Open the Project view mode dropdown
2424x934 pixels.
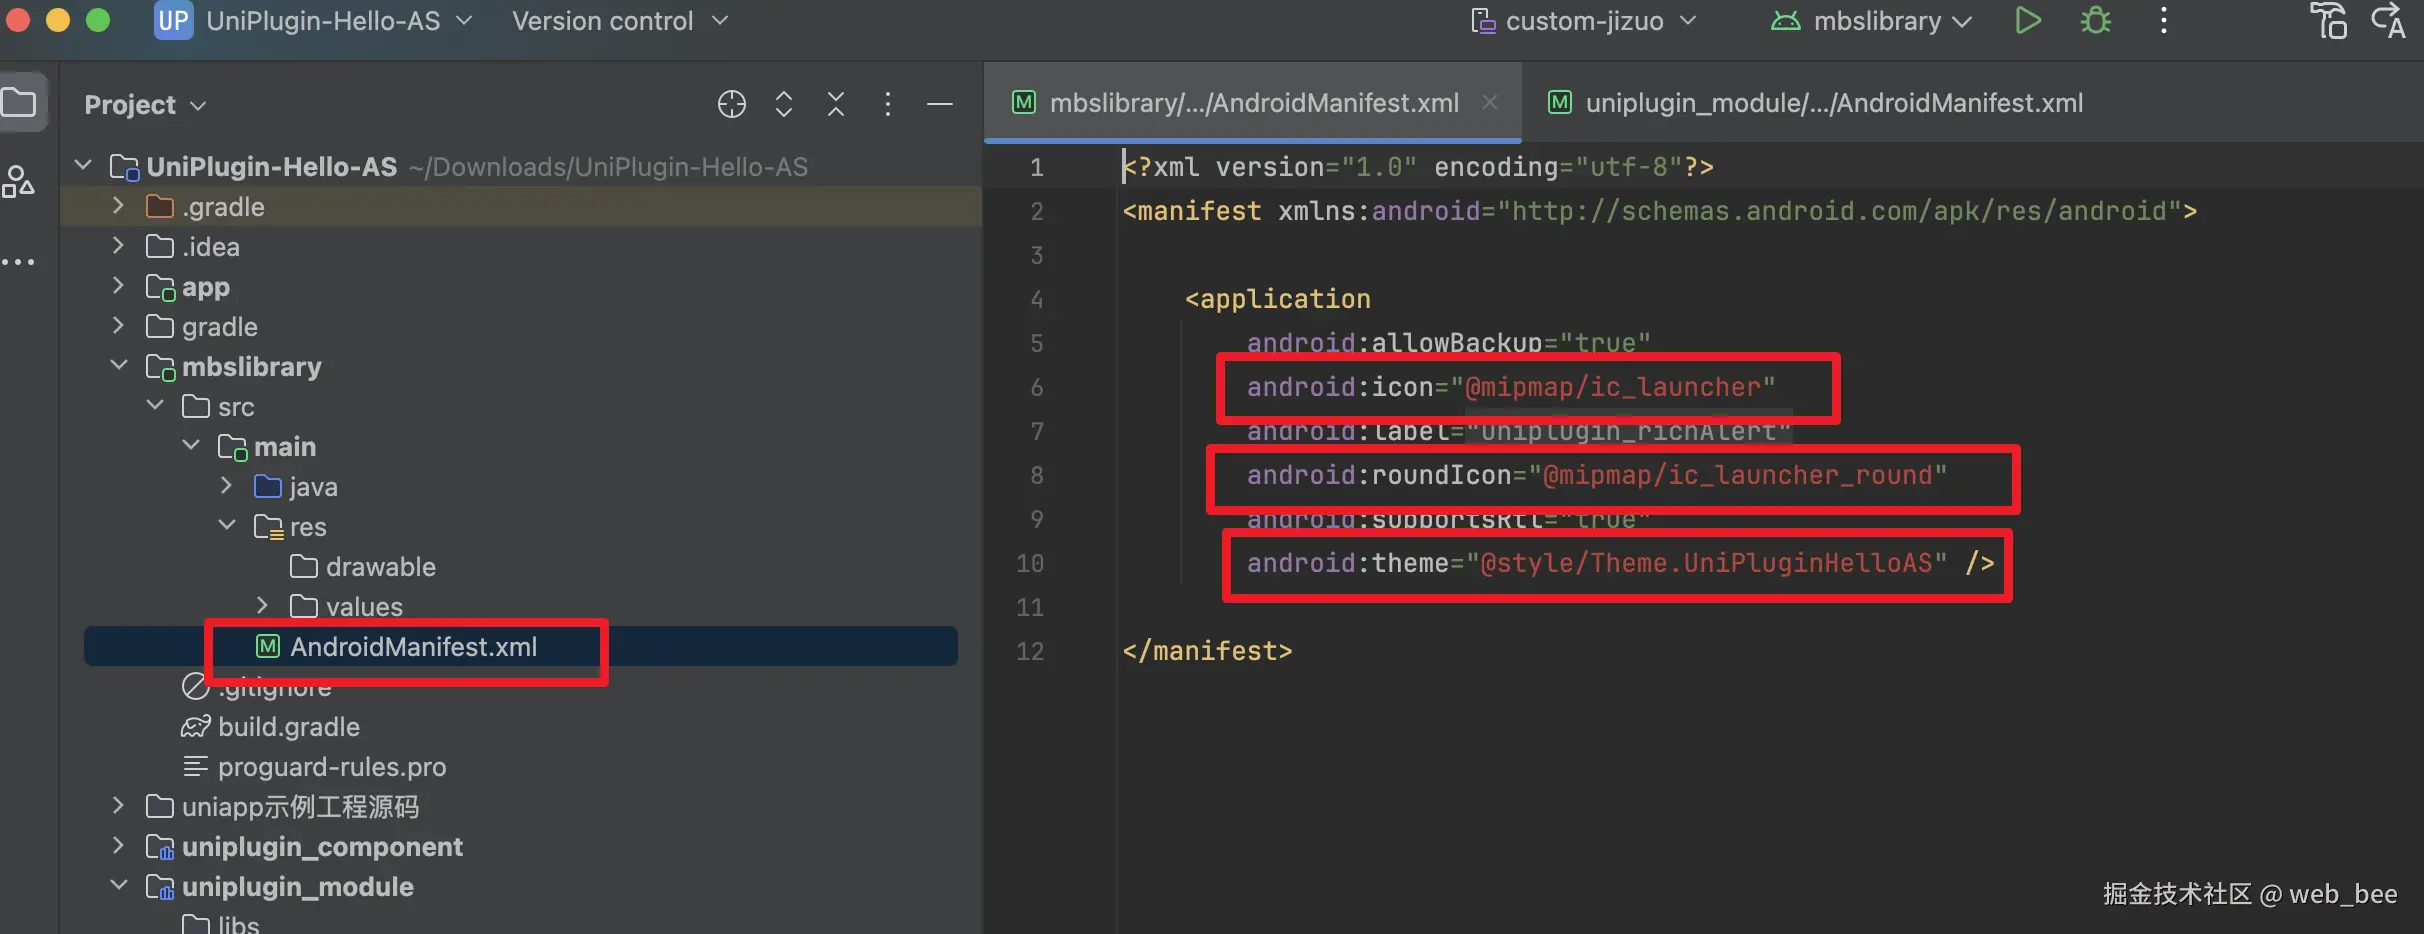tap(145, 105)
